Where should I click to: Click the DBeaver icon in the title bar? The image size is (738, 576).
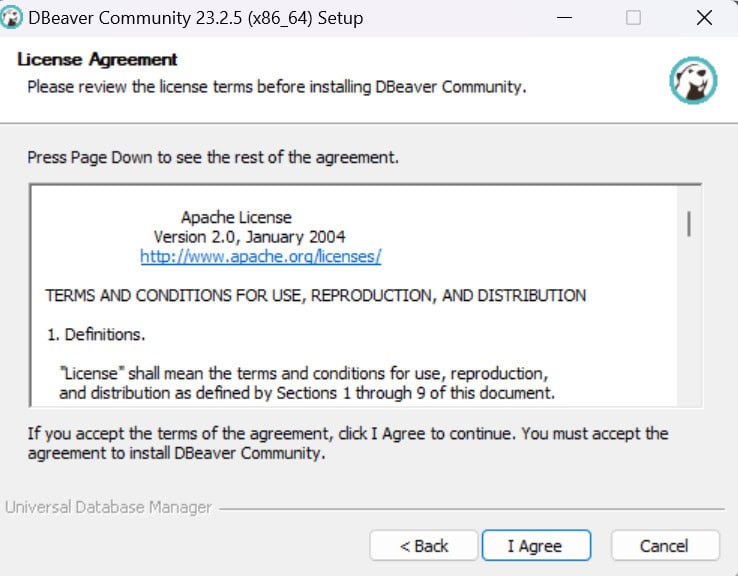12,18
